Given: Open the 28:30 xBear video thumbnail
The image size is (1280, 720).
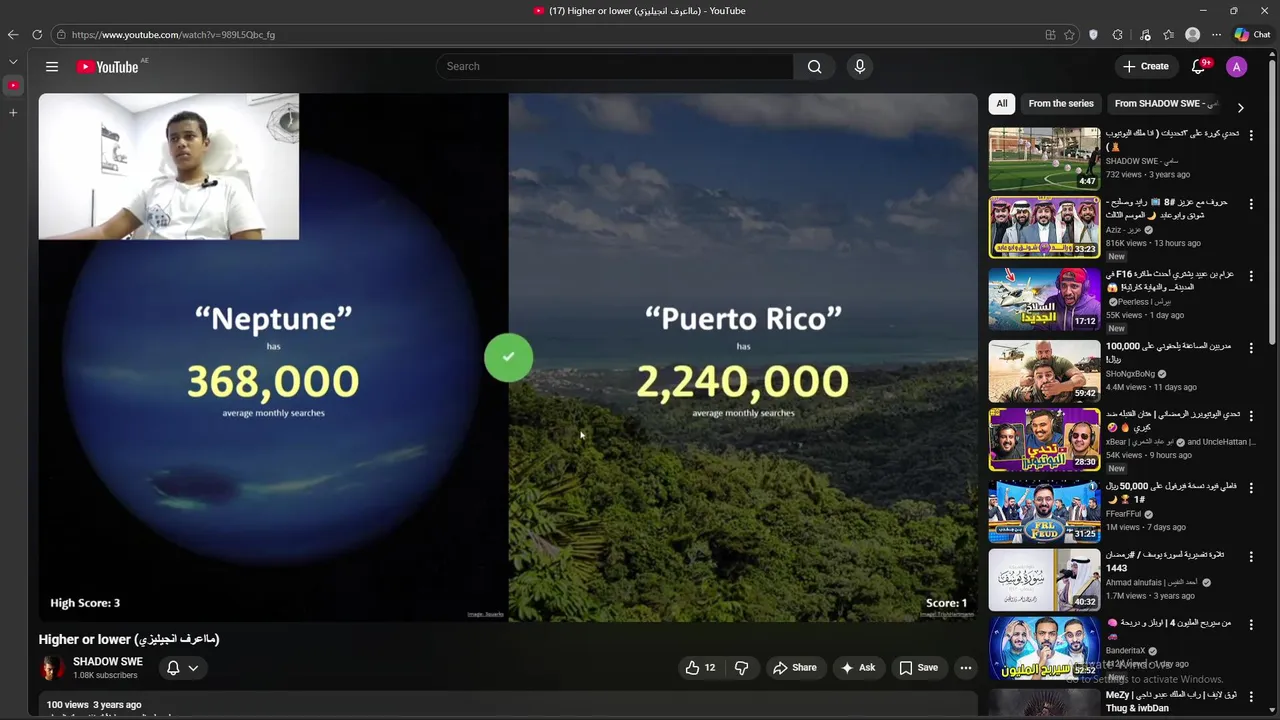Looking at the screenshot, I should [x=1044, y=439].
